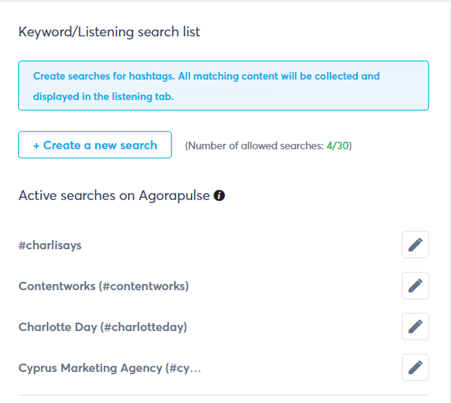
Task: Select the #charlisays search entry
Action: pyautogui.click(x=50, y=245)
